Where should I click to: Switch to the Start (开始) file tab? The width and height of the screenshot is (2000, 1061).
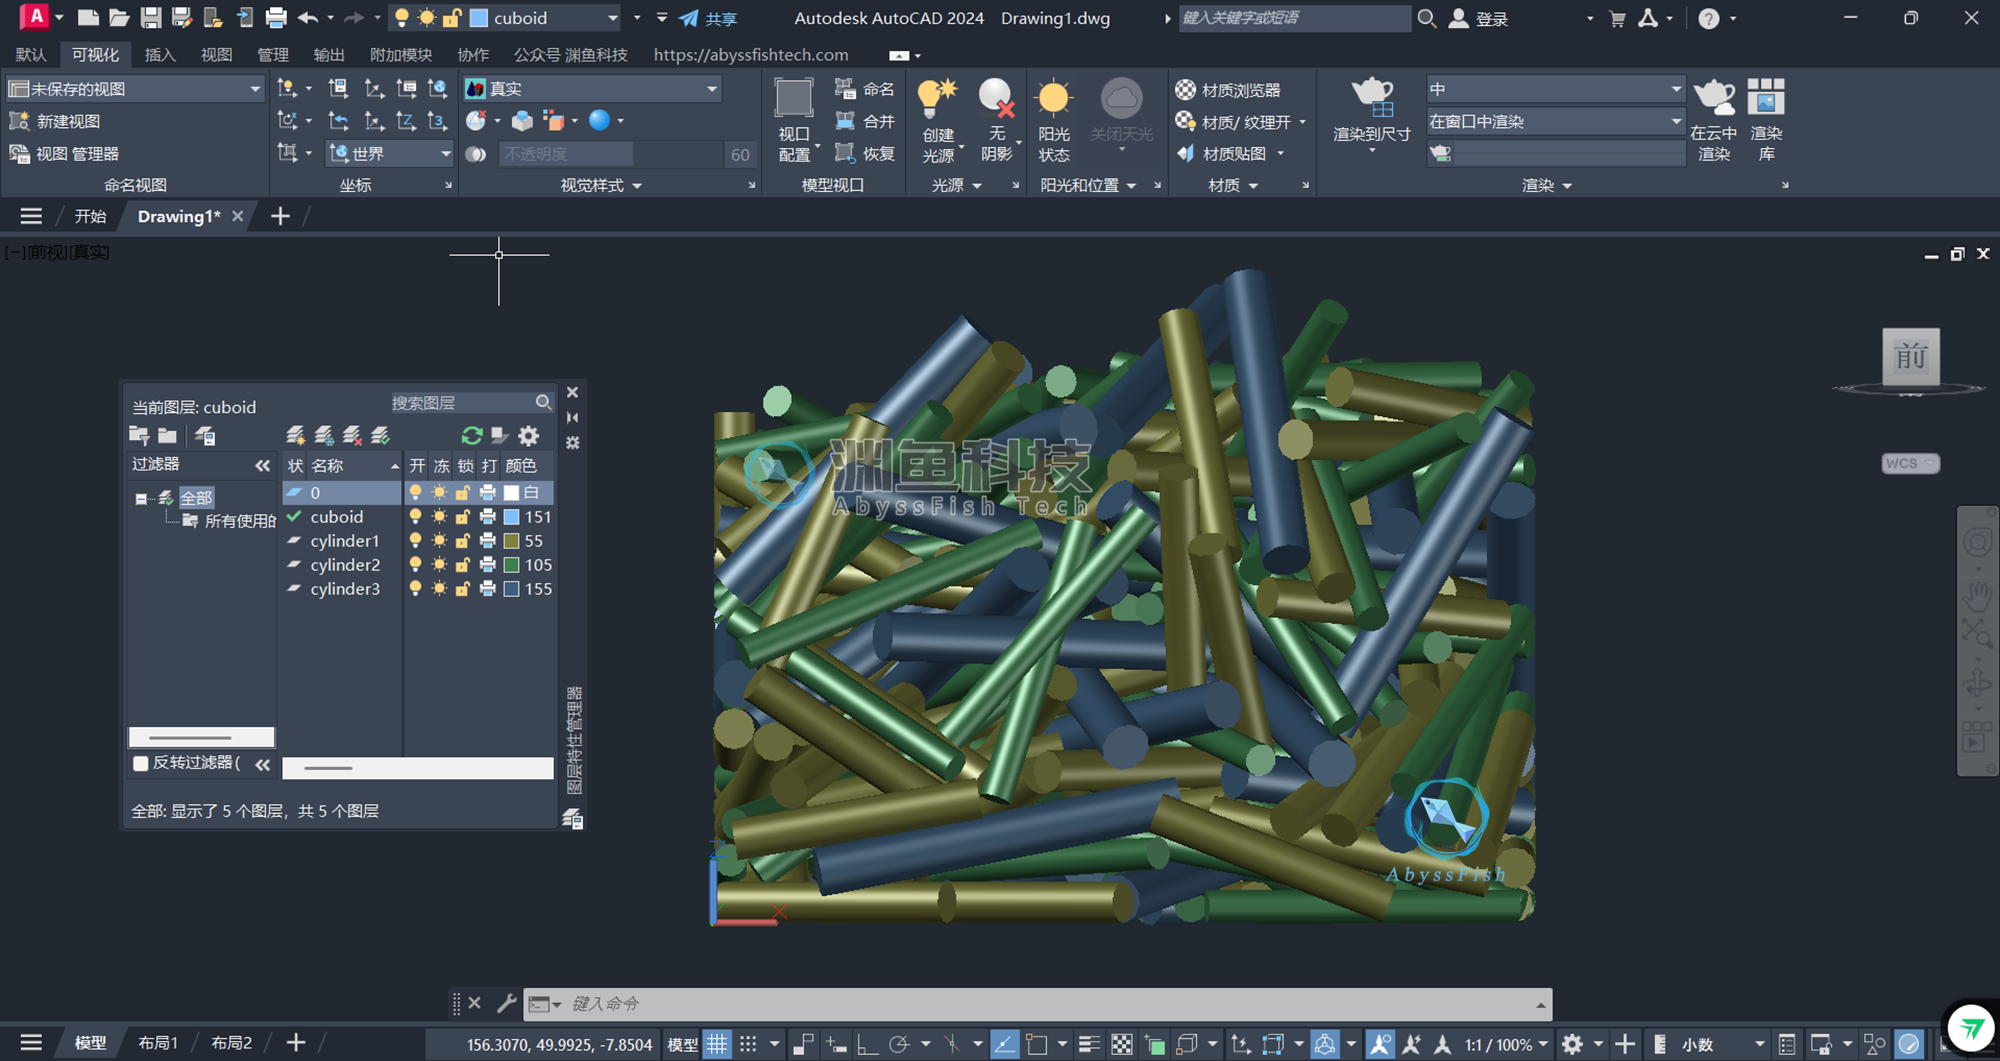90,216
